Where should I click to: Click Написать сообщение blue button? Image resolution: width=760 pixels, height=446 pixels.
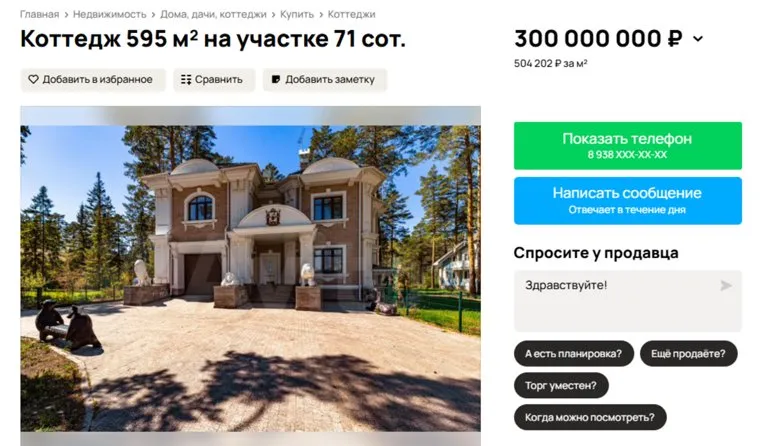pyautogui.click(x=628, y=201)
